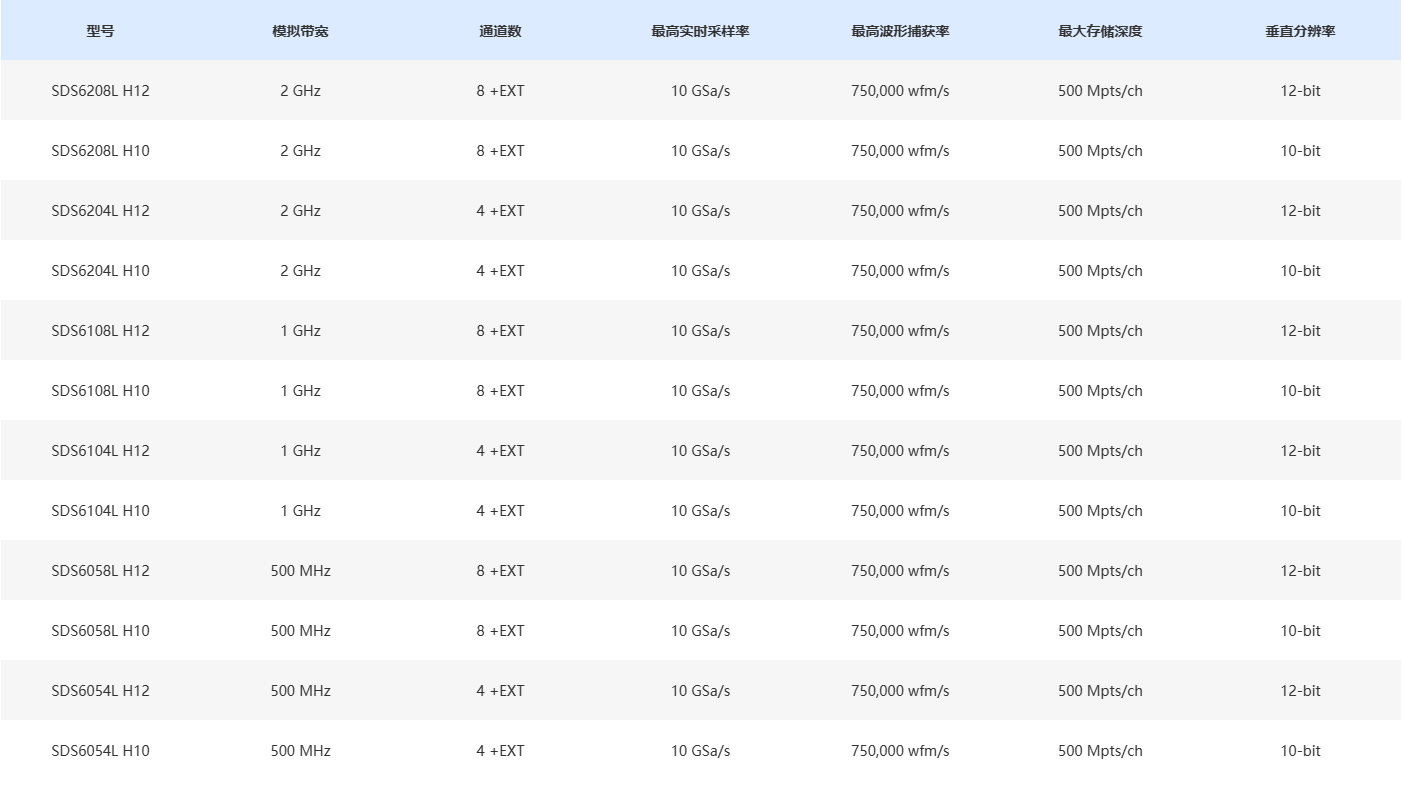Select model SDS6208L H10
This screenshot has width=1404, height=809.
(x=100, y=151)
